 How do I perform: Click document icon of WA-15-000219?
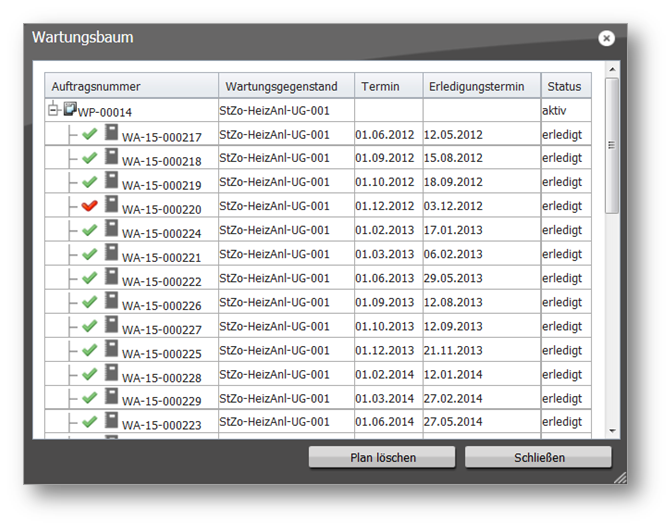[x=112, y=180]
